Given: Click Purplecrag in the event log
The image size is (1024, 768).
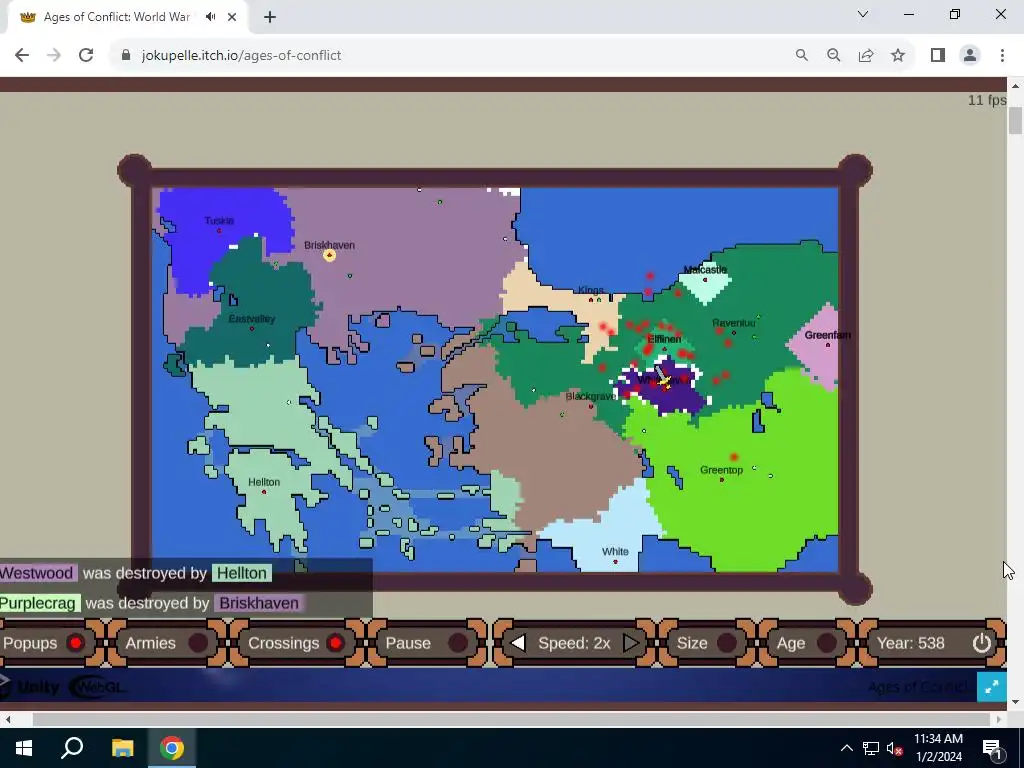Looking at the screenshot, I should click(x=39, y=603).
